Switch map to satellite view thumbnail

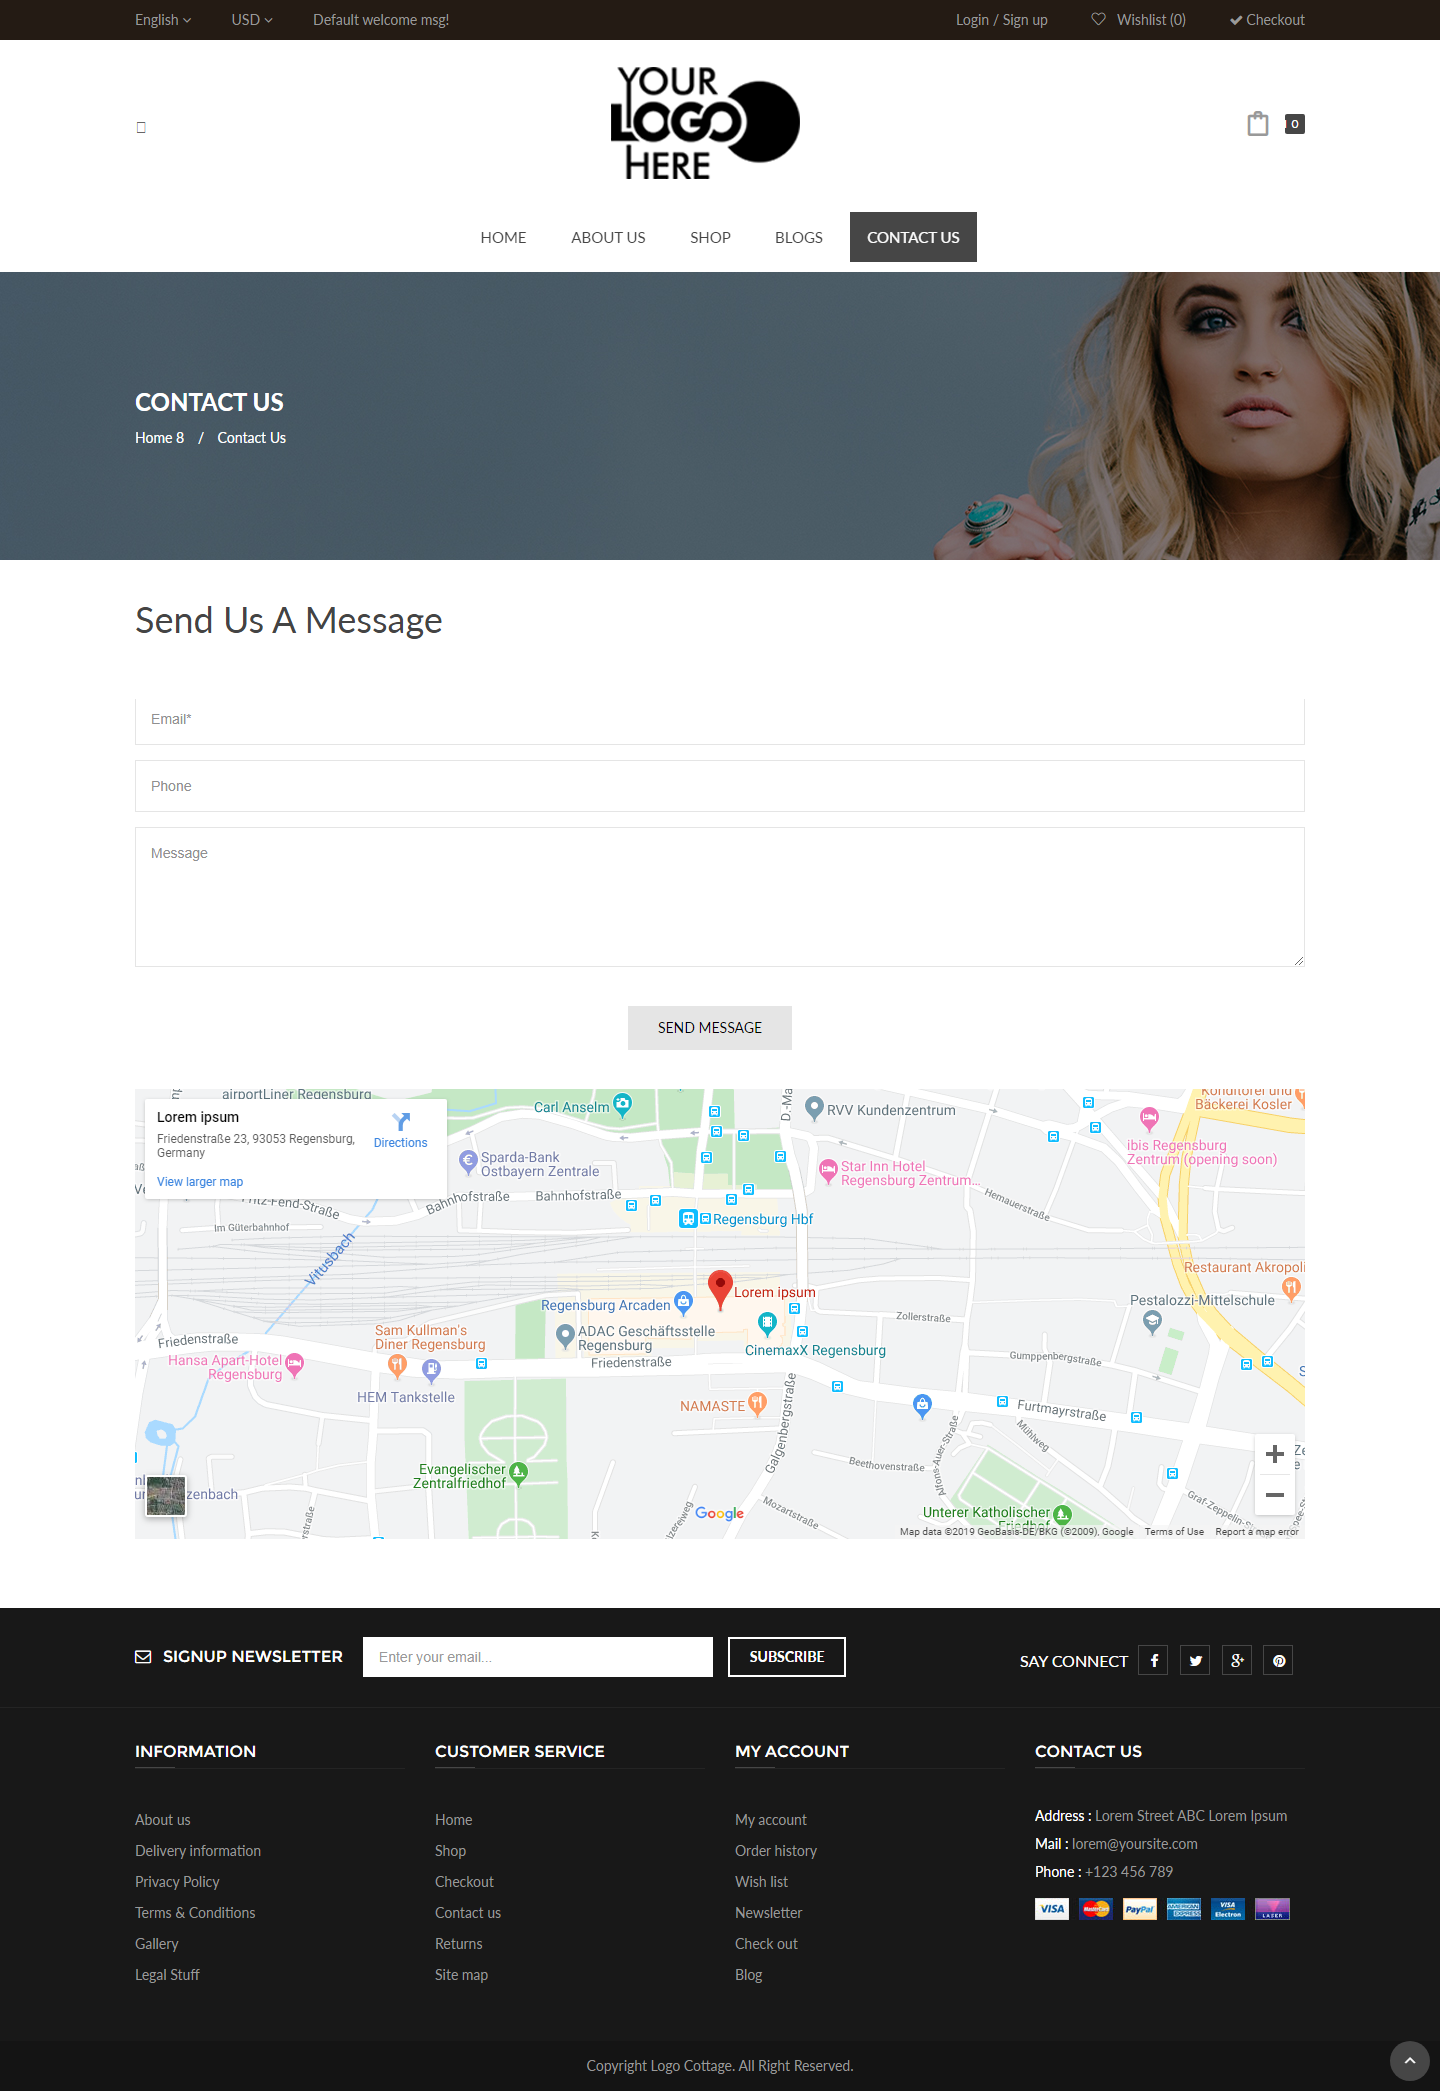(x=166, y=1496)
